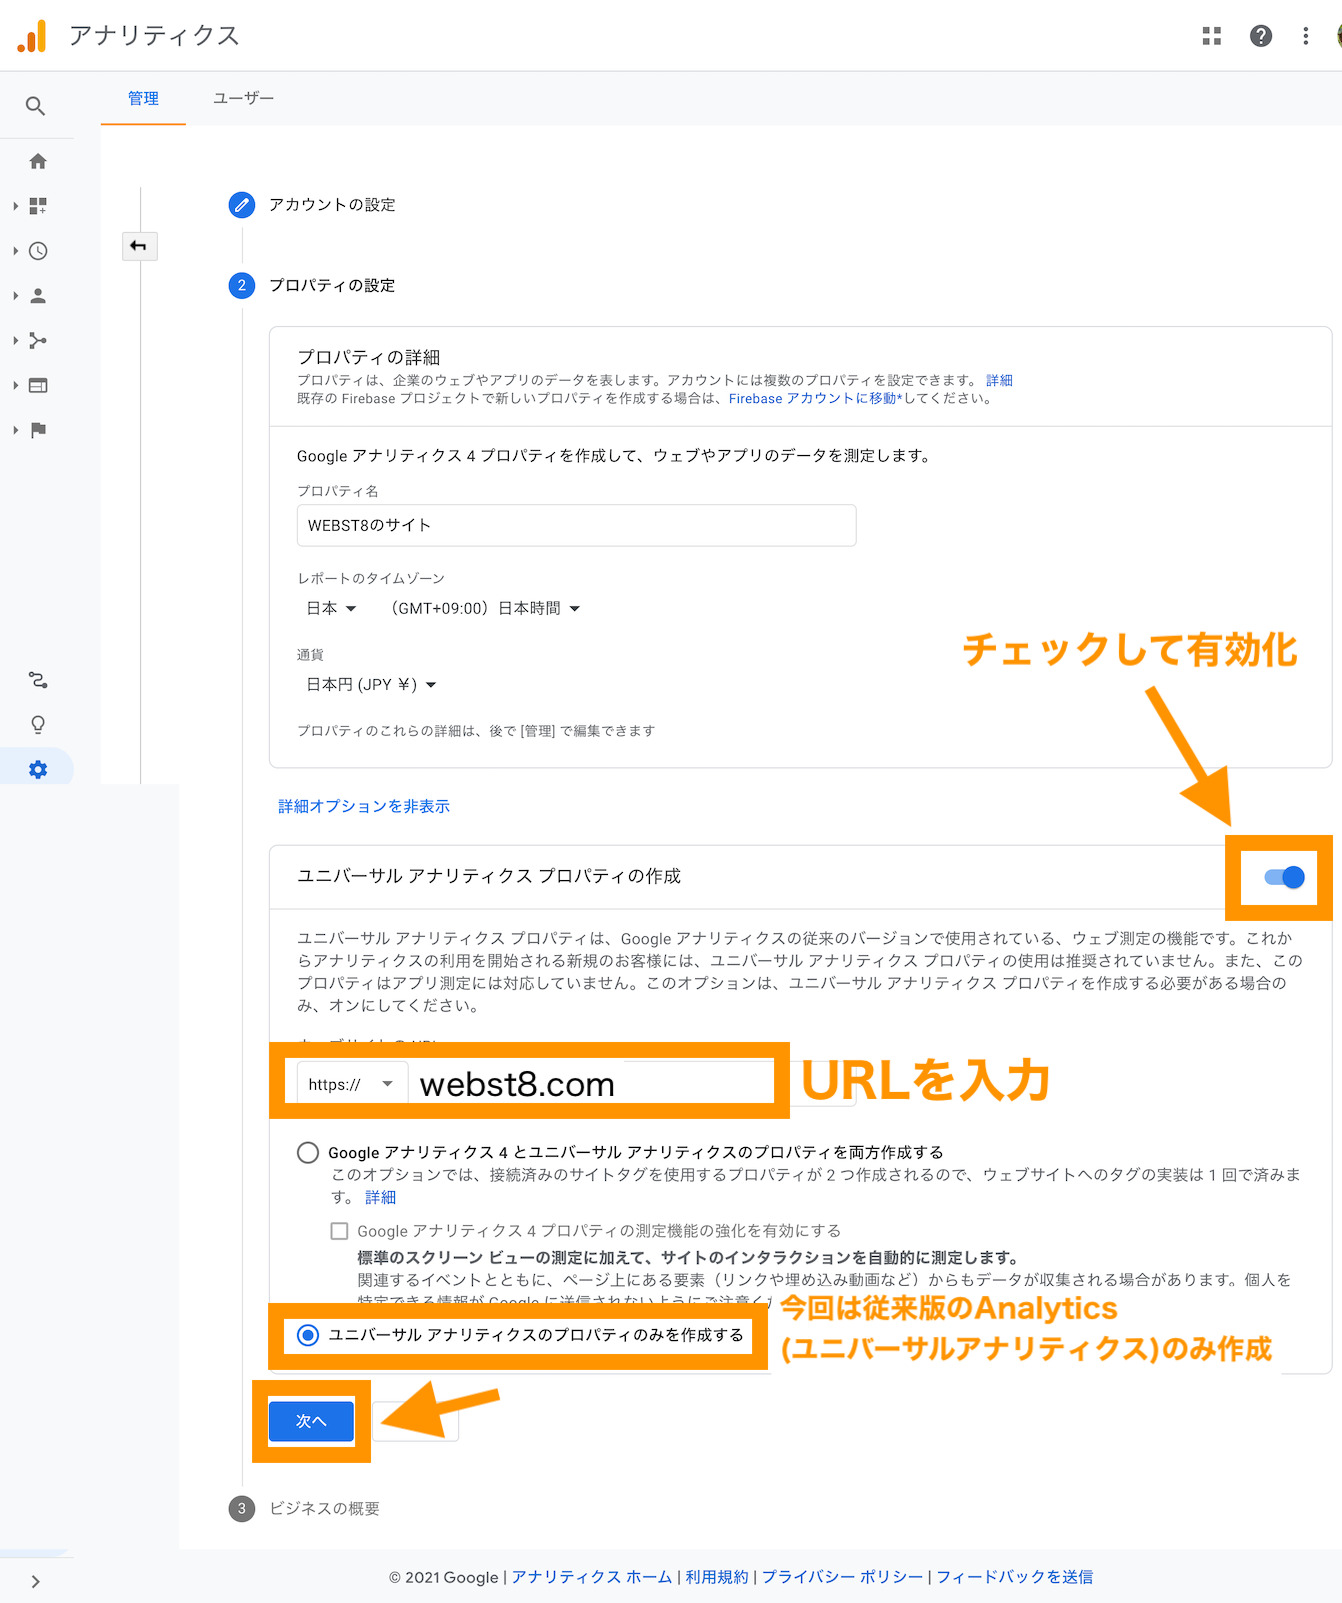This screenshot has height=1603, width=1342.
Task: Click the search magnifier icon in sidebar
Action: tap(36, 106)
